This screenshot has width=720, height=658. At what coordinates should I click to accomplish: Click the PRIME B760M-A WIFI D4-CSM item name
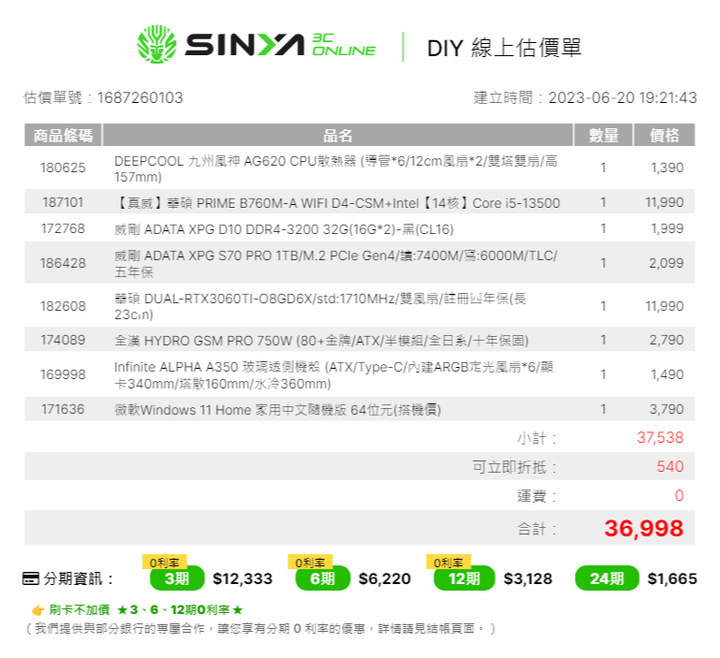pos(337,202)
